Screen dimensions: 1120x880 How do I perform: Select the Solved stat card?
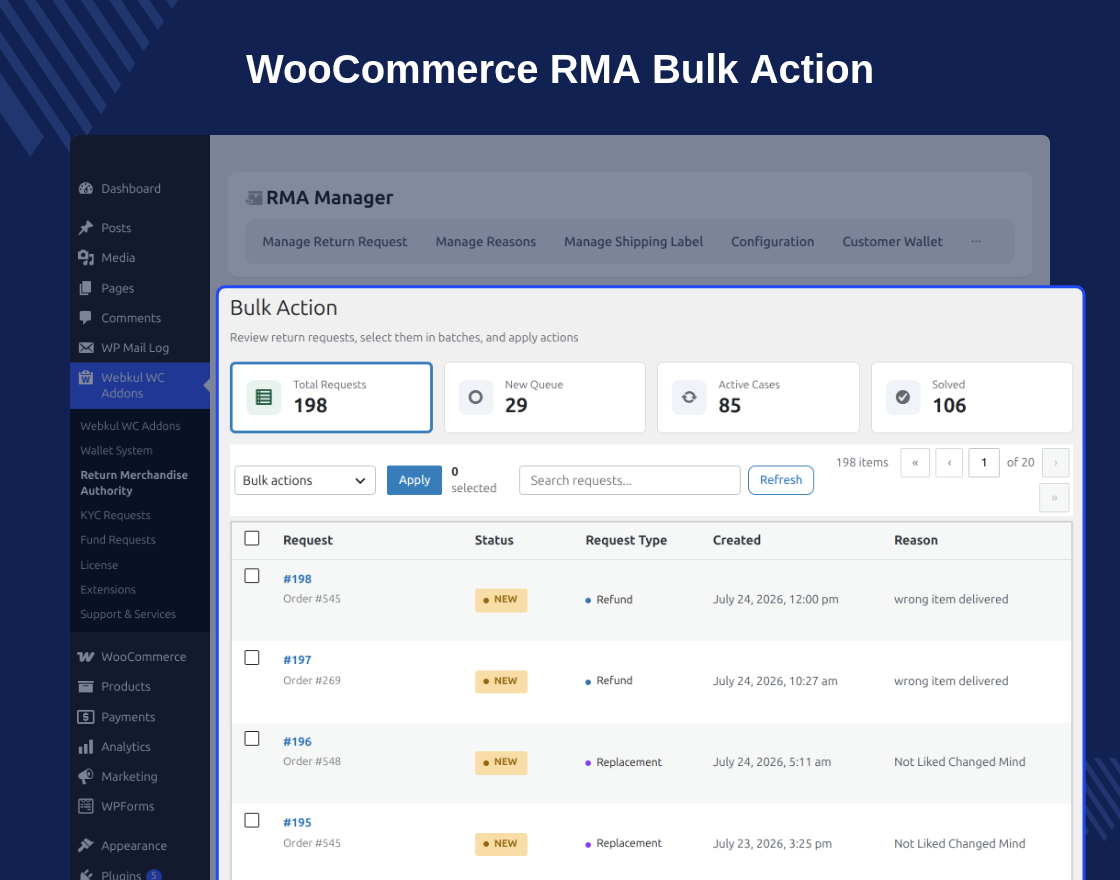[x=971, y=397]
